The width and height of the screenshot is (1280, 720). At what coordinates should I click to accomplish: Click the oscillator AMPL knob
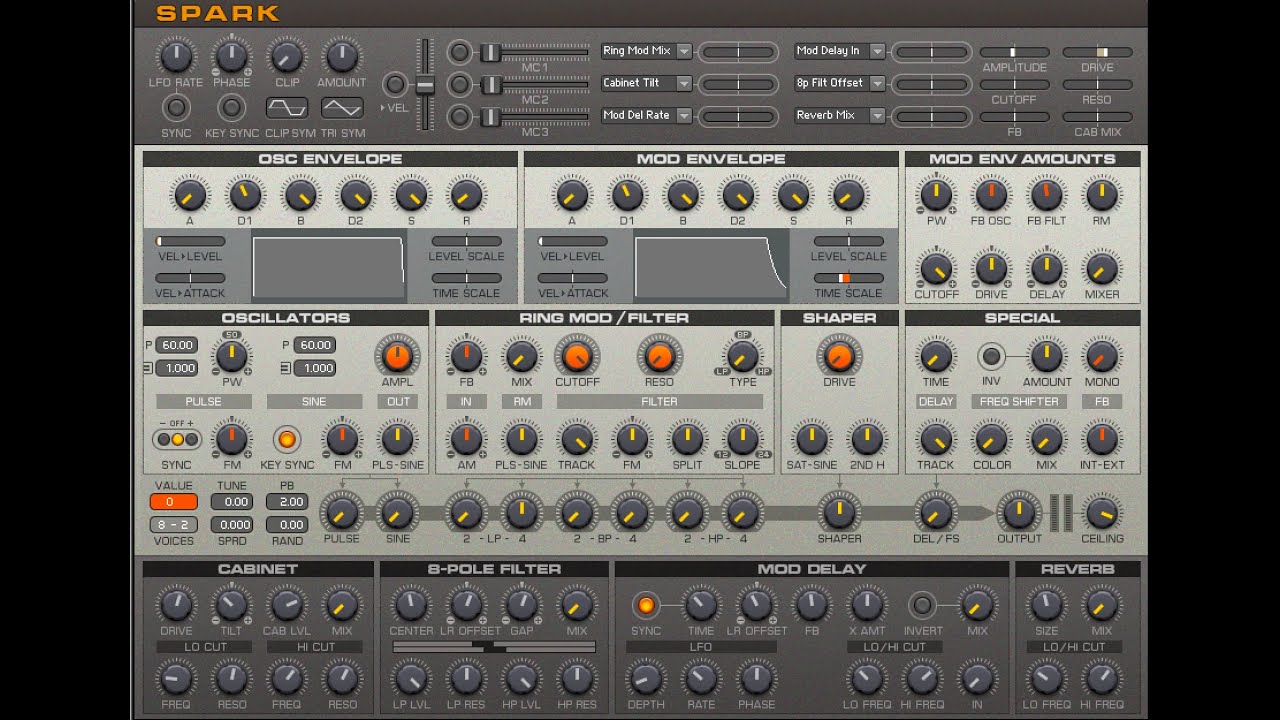[397, 355]
